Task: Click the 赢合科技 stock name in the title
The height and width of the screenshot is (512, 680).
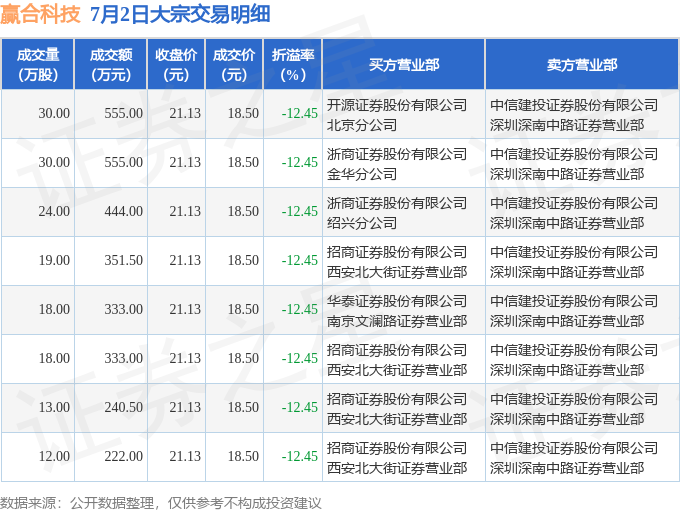Action: [x=40, y=13]
